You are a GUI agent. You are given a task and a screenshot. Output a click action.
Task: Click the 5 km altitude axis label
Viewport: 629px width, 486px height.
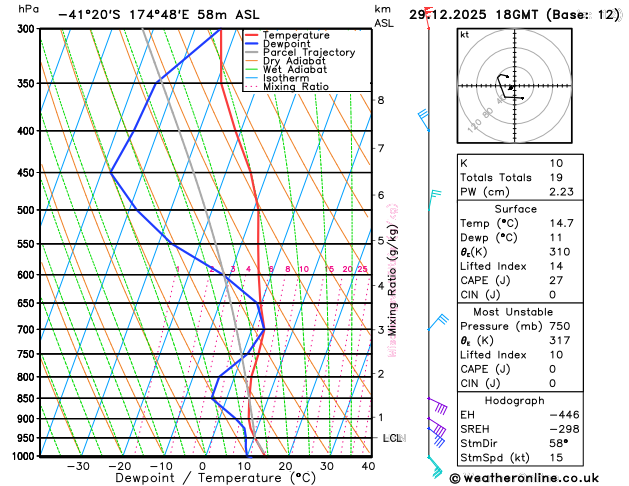[x=381, y=241]
